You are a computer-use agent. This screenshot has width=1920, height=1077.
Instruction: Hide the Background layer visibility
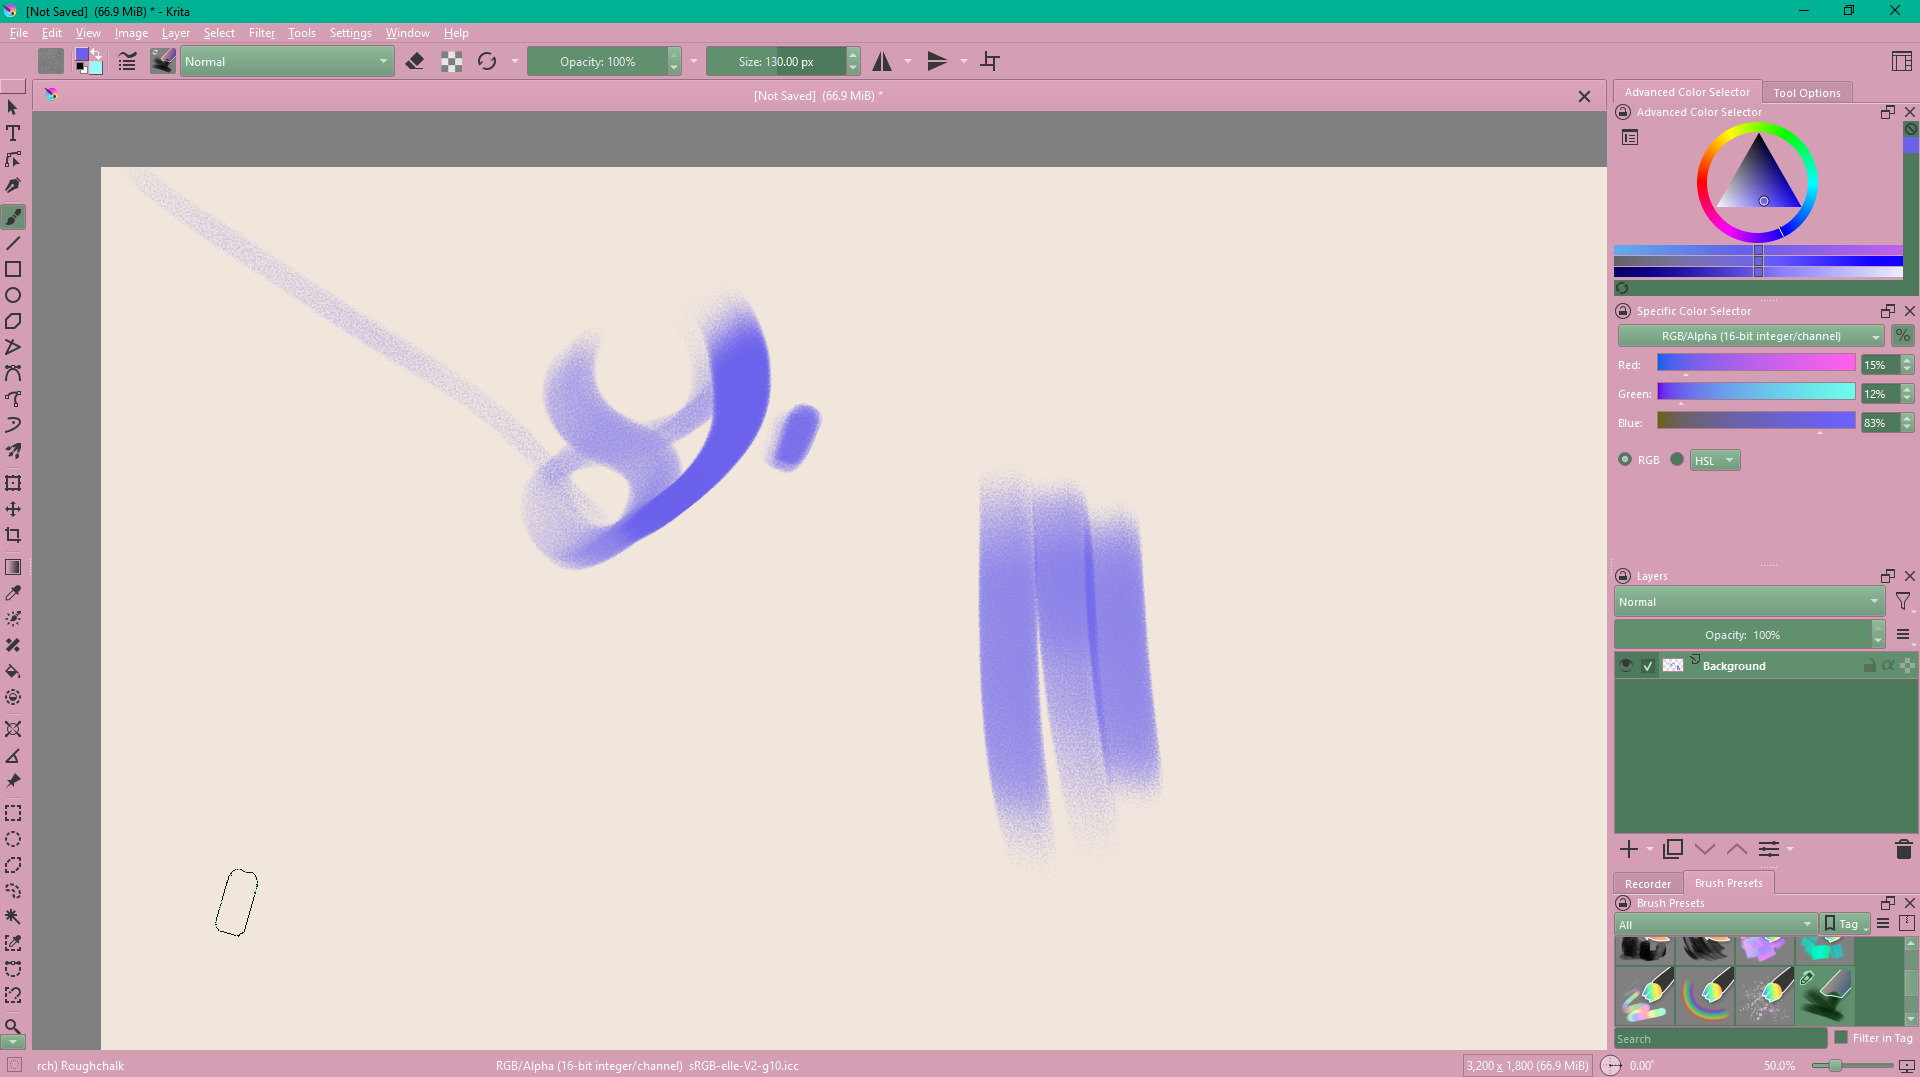(x=1626, y=665)
